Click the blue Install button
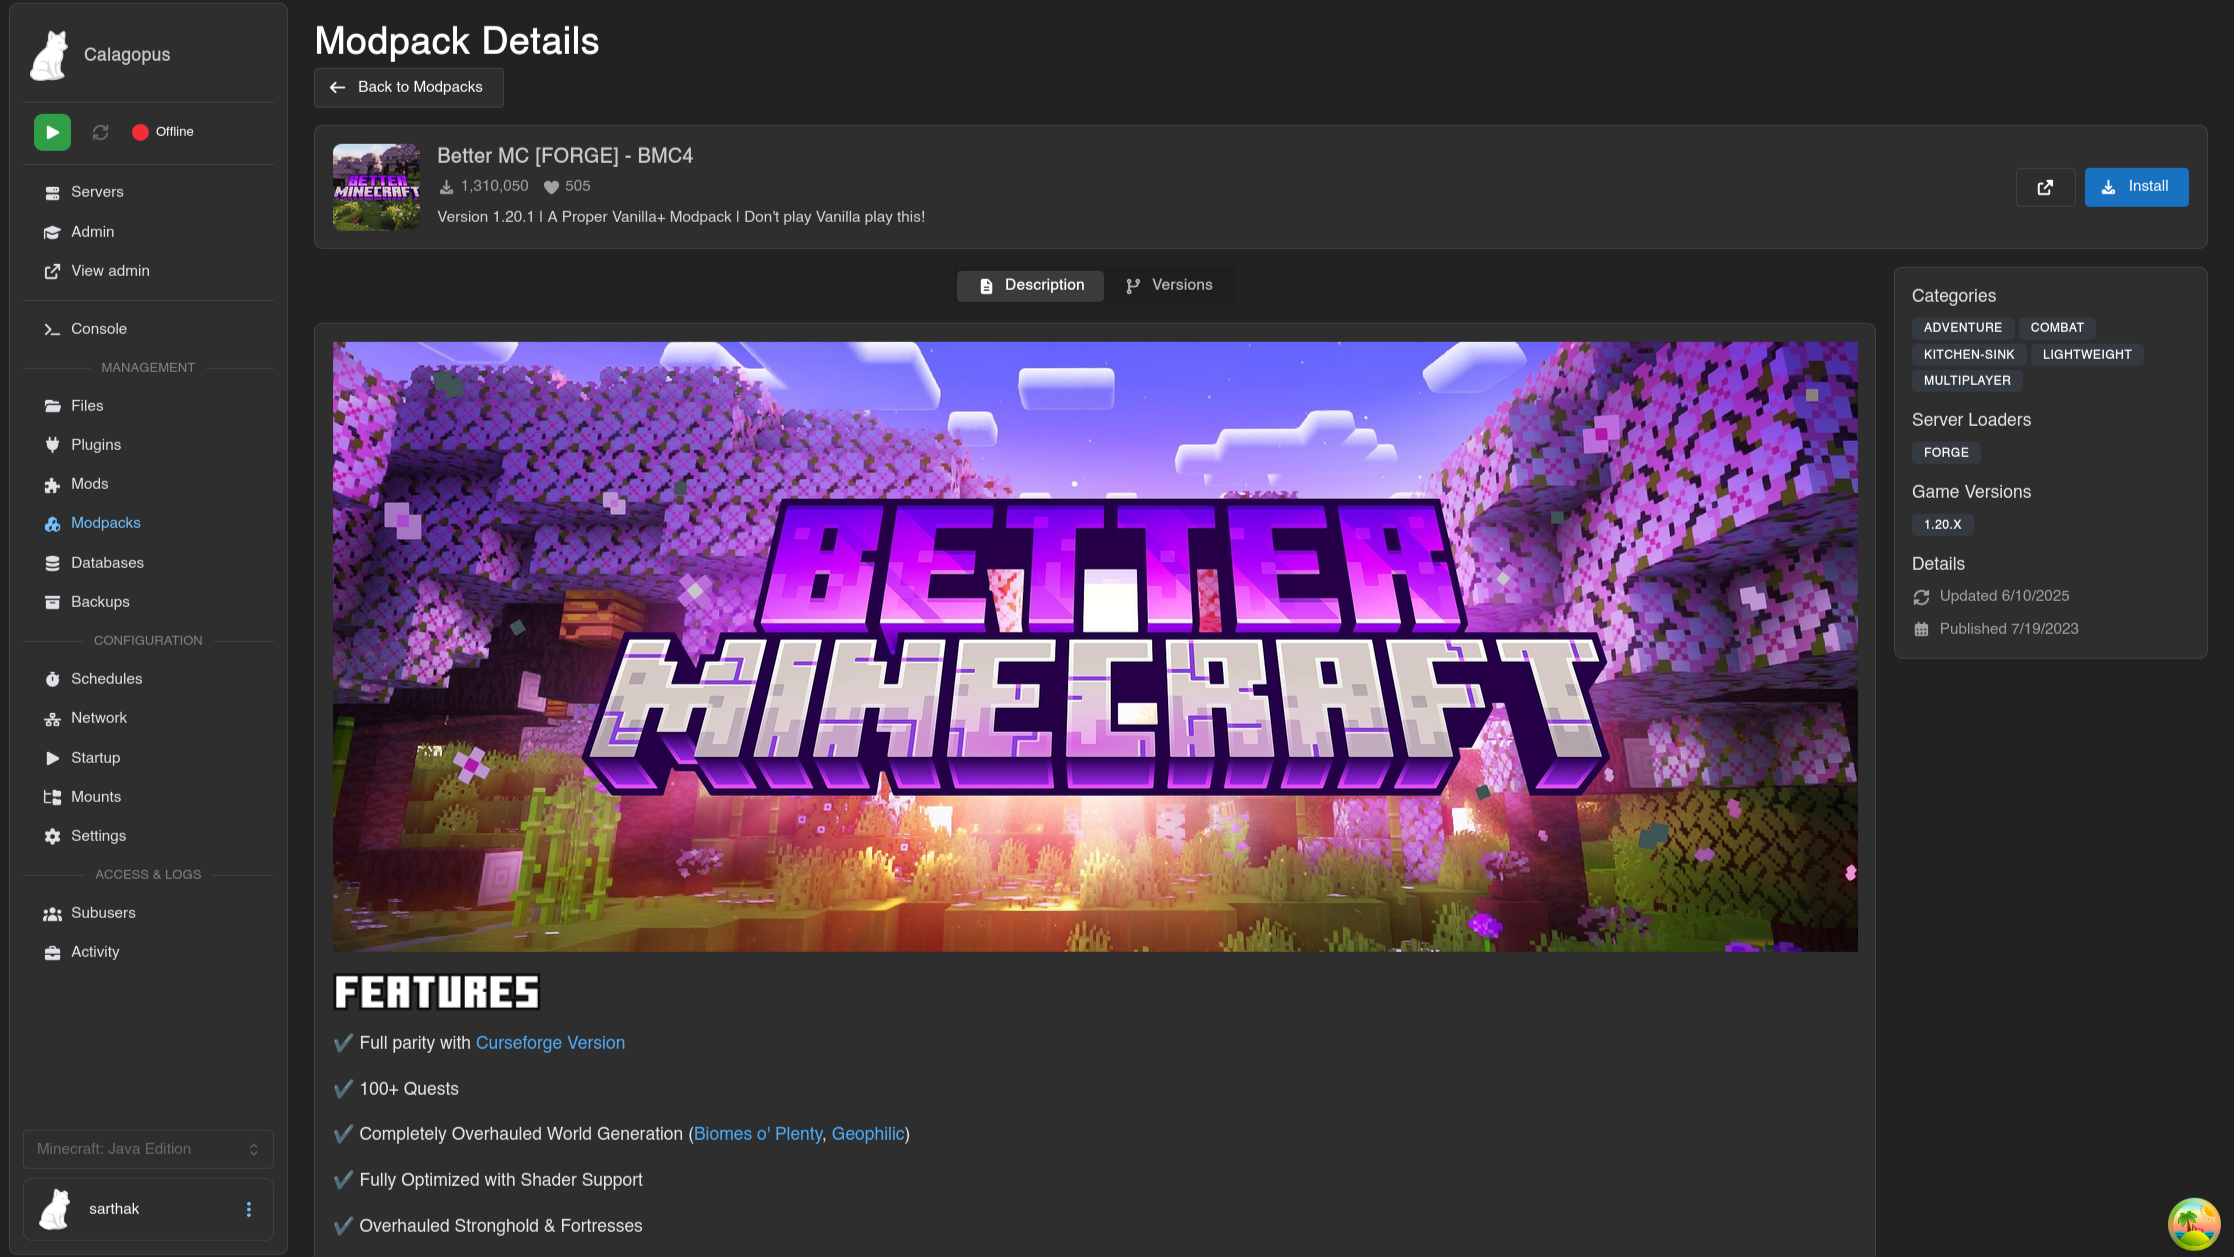The image size is (2234, 1257). tap(2135, 187)
